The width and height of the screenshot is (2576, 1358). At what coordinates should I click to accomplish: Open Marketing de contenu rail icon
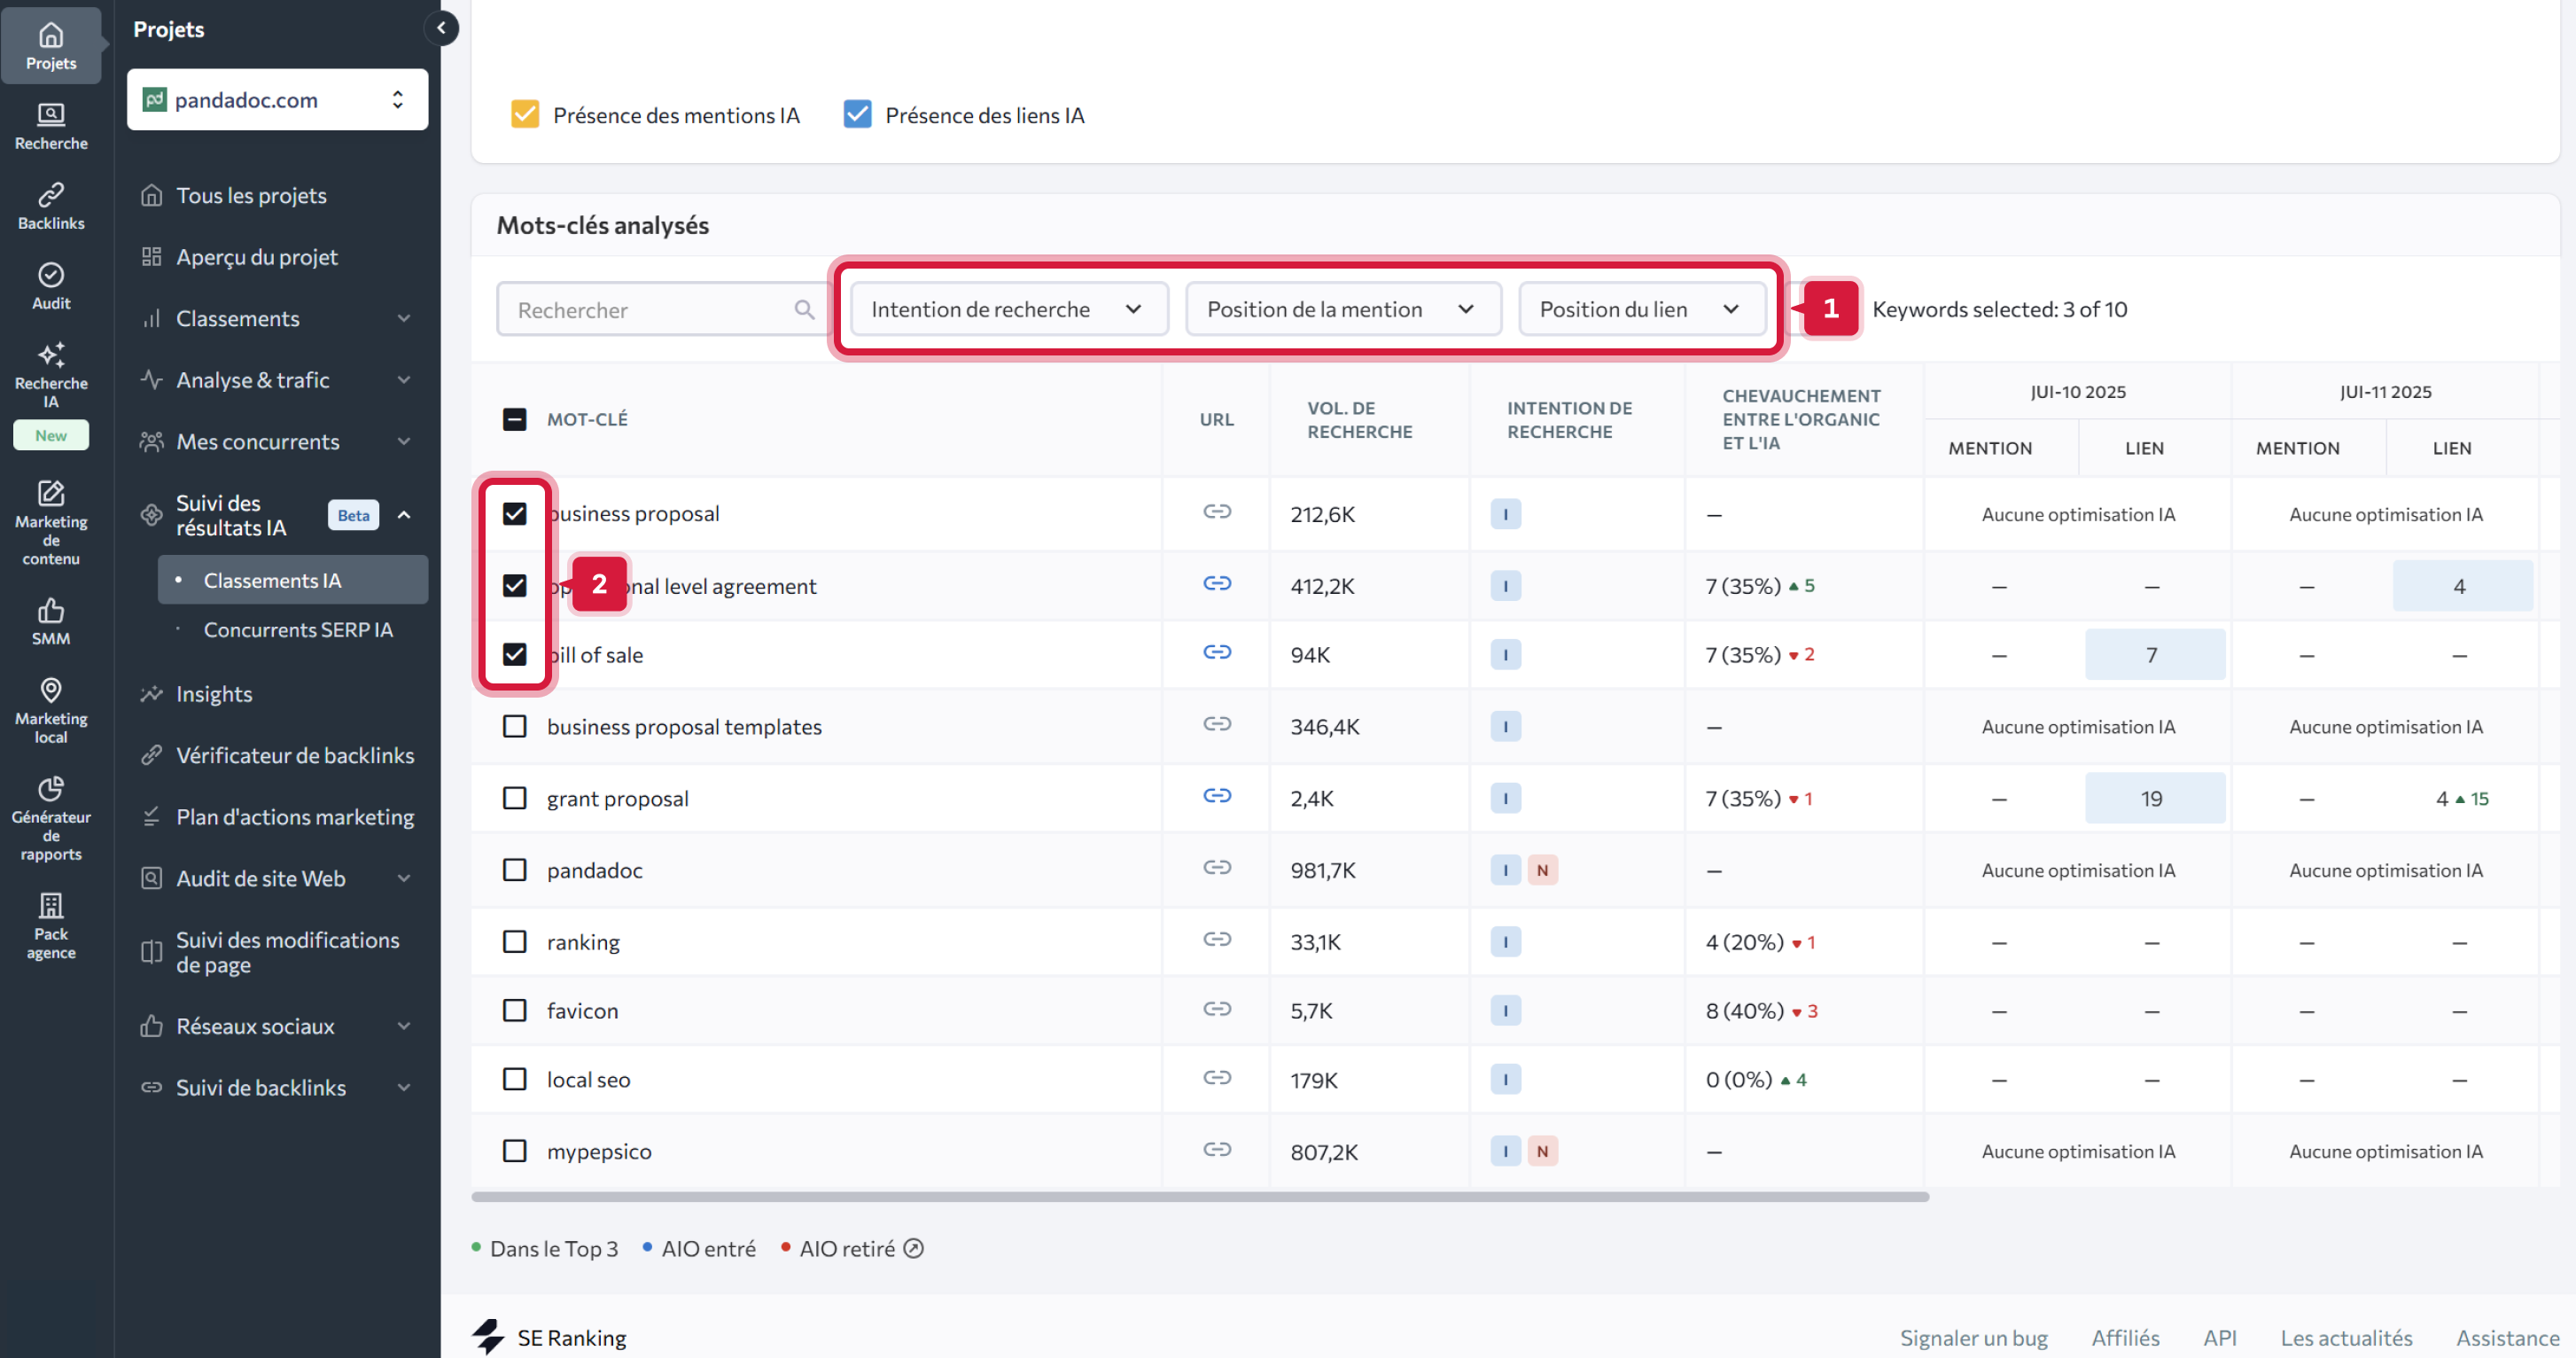[51, 523]
